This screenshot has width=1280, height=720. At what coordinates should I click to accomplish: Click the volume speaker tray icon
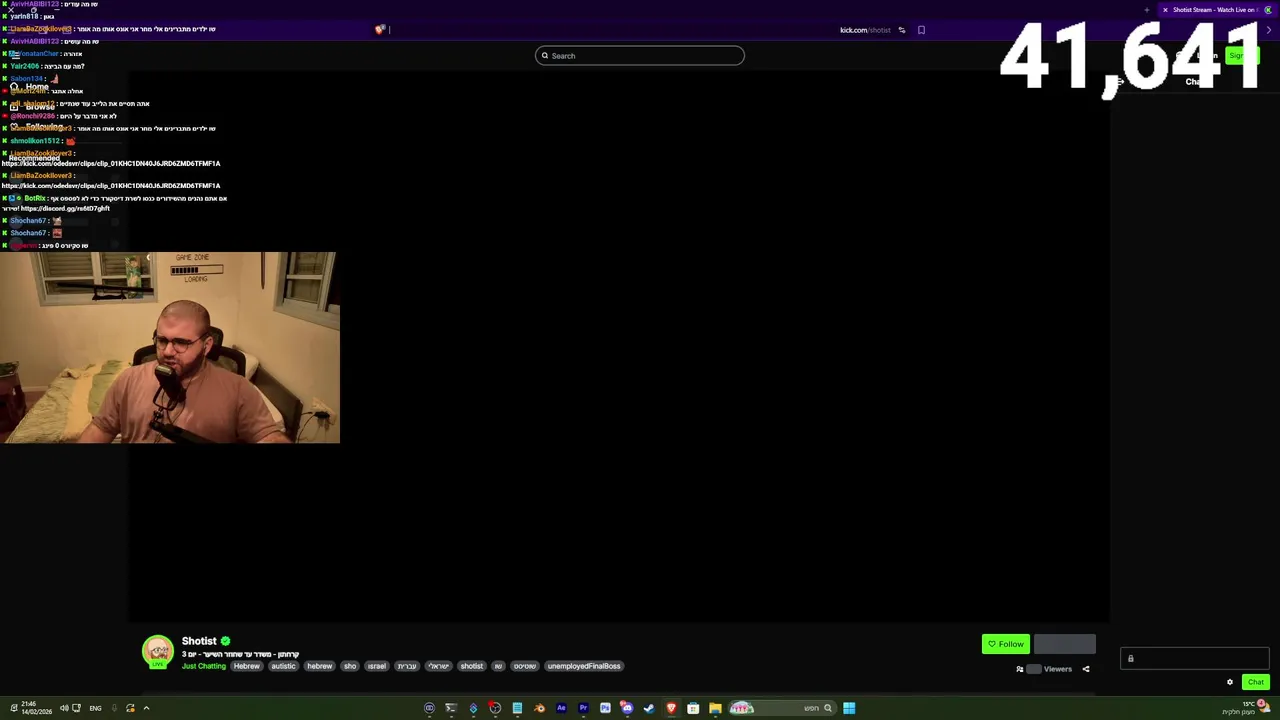[x=64, y=708]
